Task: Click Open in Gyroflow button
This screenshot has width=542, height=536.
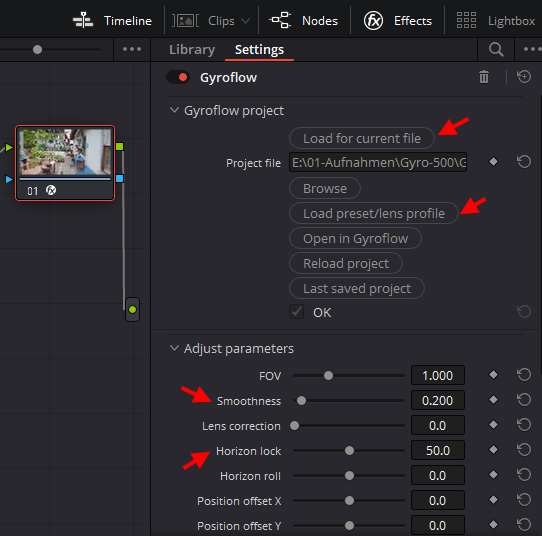Action: [355, 238]
